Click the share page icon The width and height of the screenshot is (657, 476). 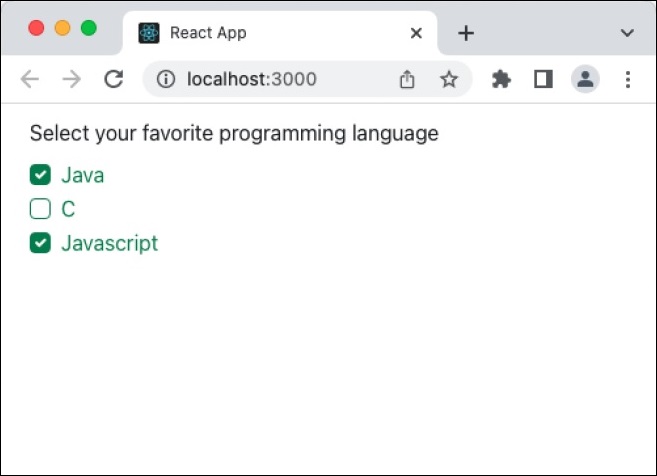pos(407,79)
